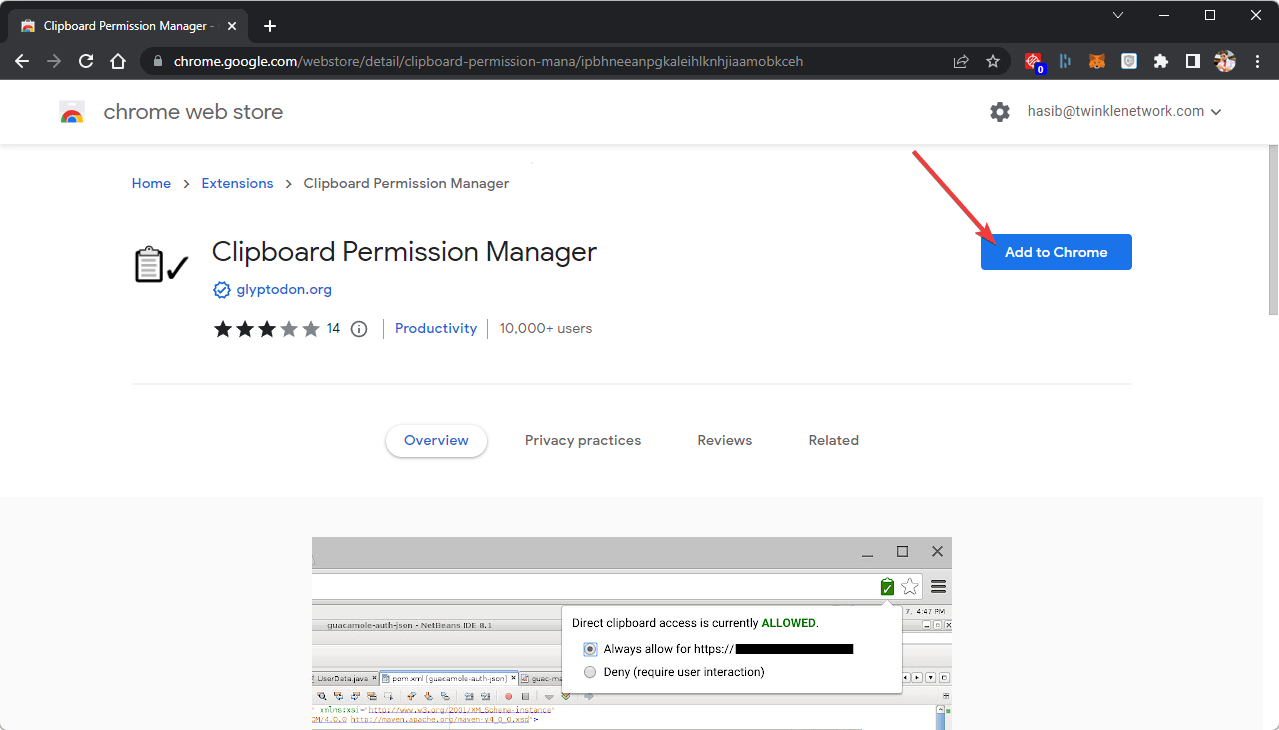This screenshot has height=730, width=1279.
Task: Select the 'Always allow' radio in the screenshot
Action: tap(590, 649)
